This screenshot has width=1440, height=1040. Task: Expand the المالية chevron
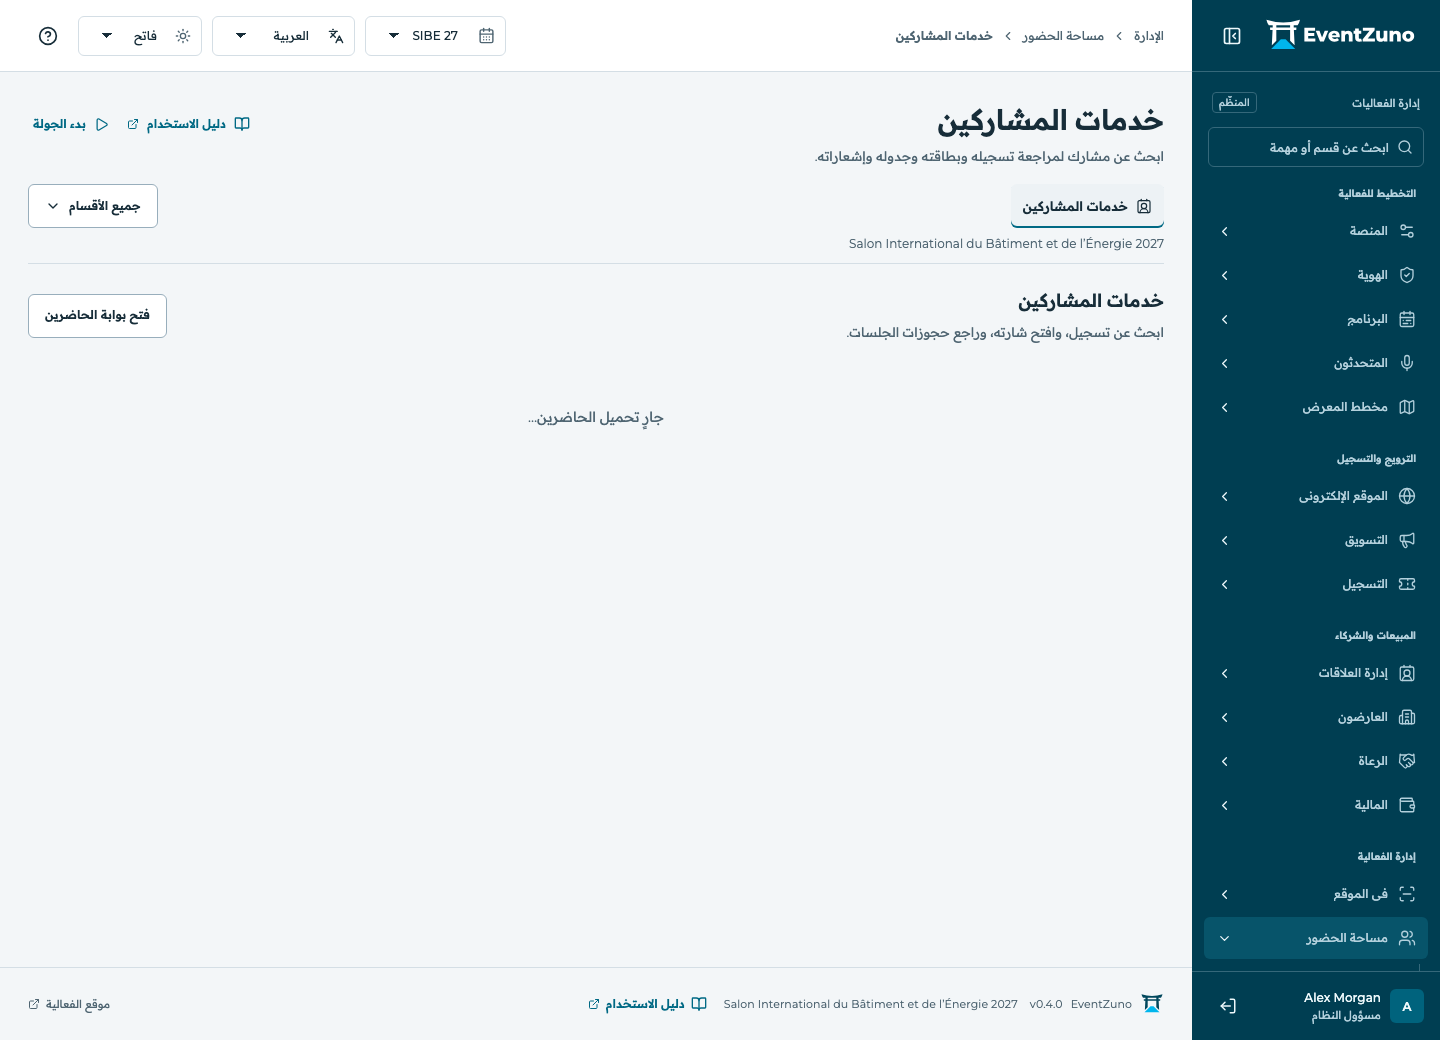1225,805
